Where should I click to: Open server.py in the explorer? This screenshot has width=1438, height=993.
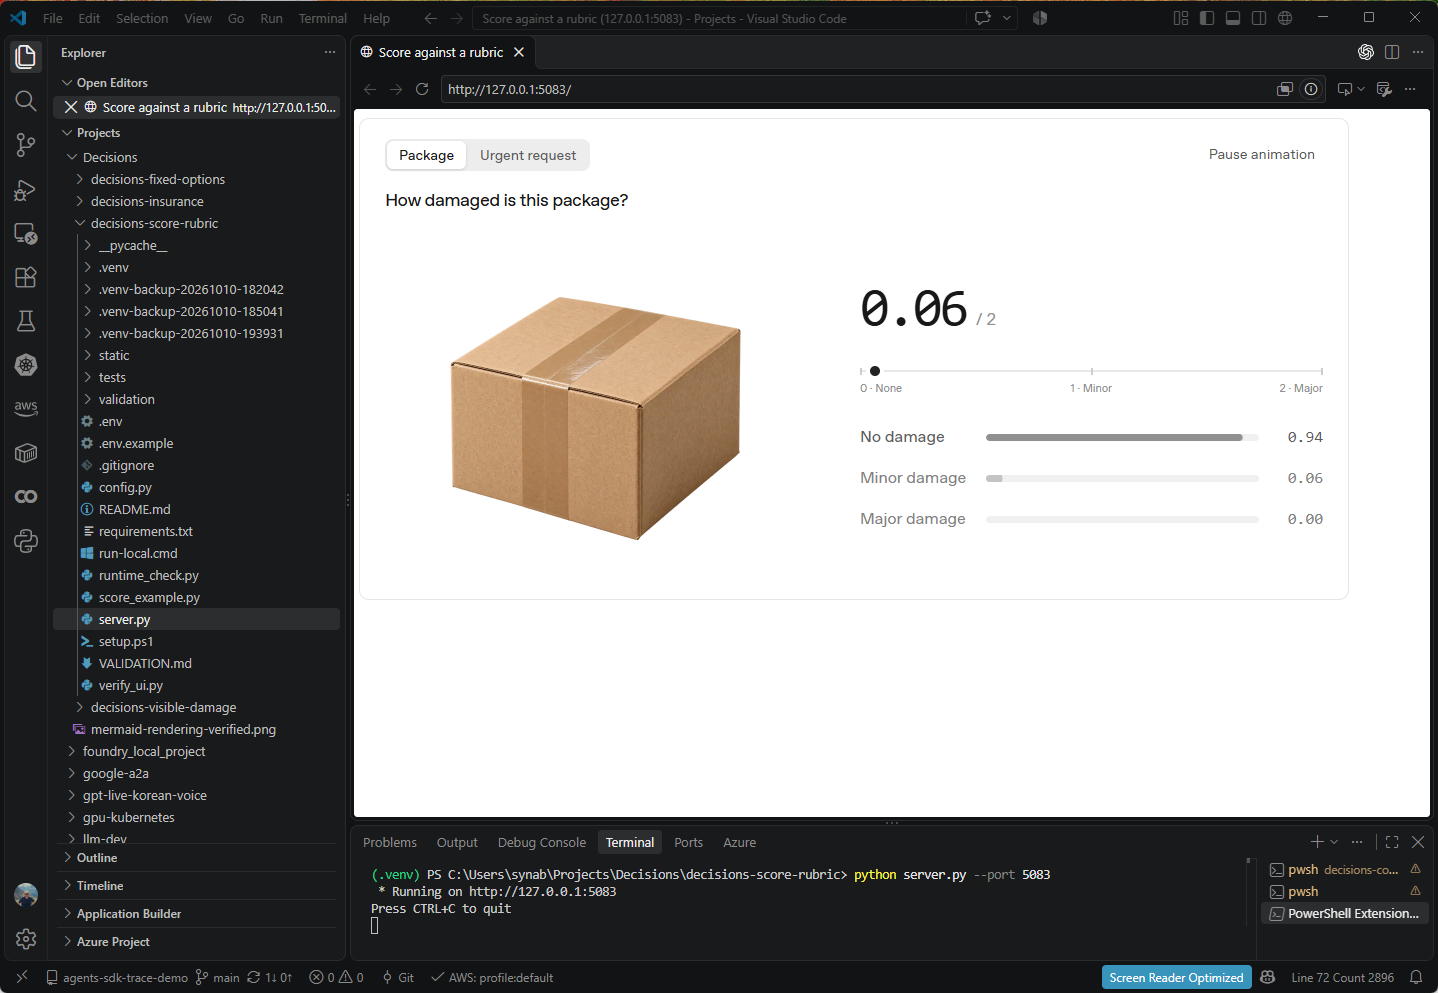(x=124, y=619)
